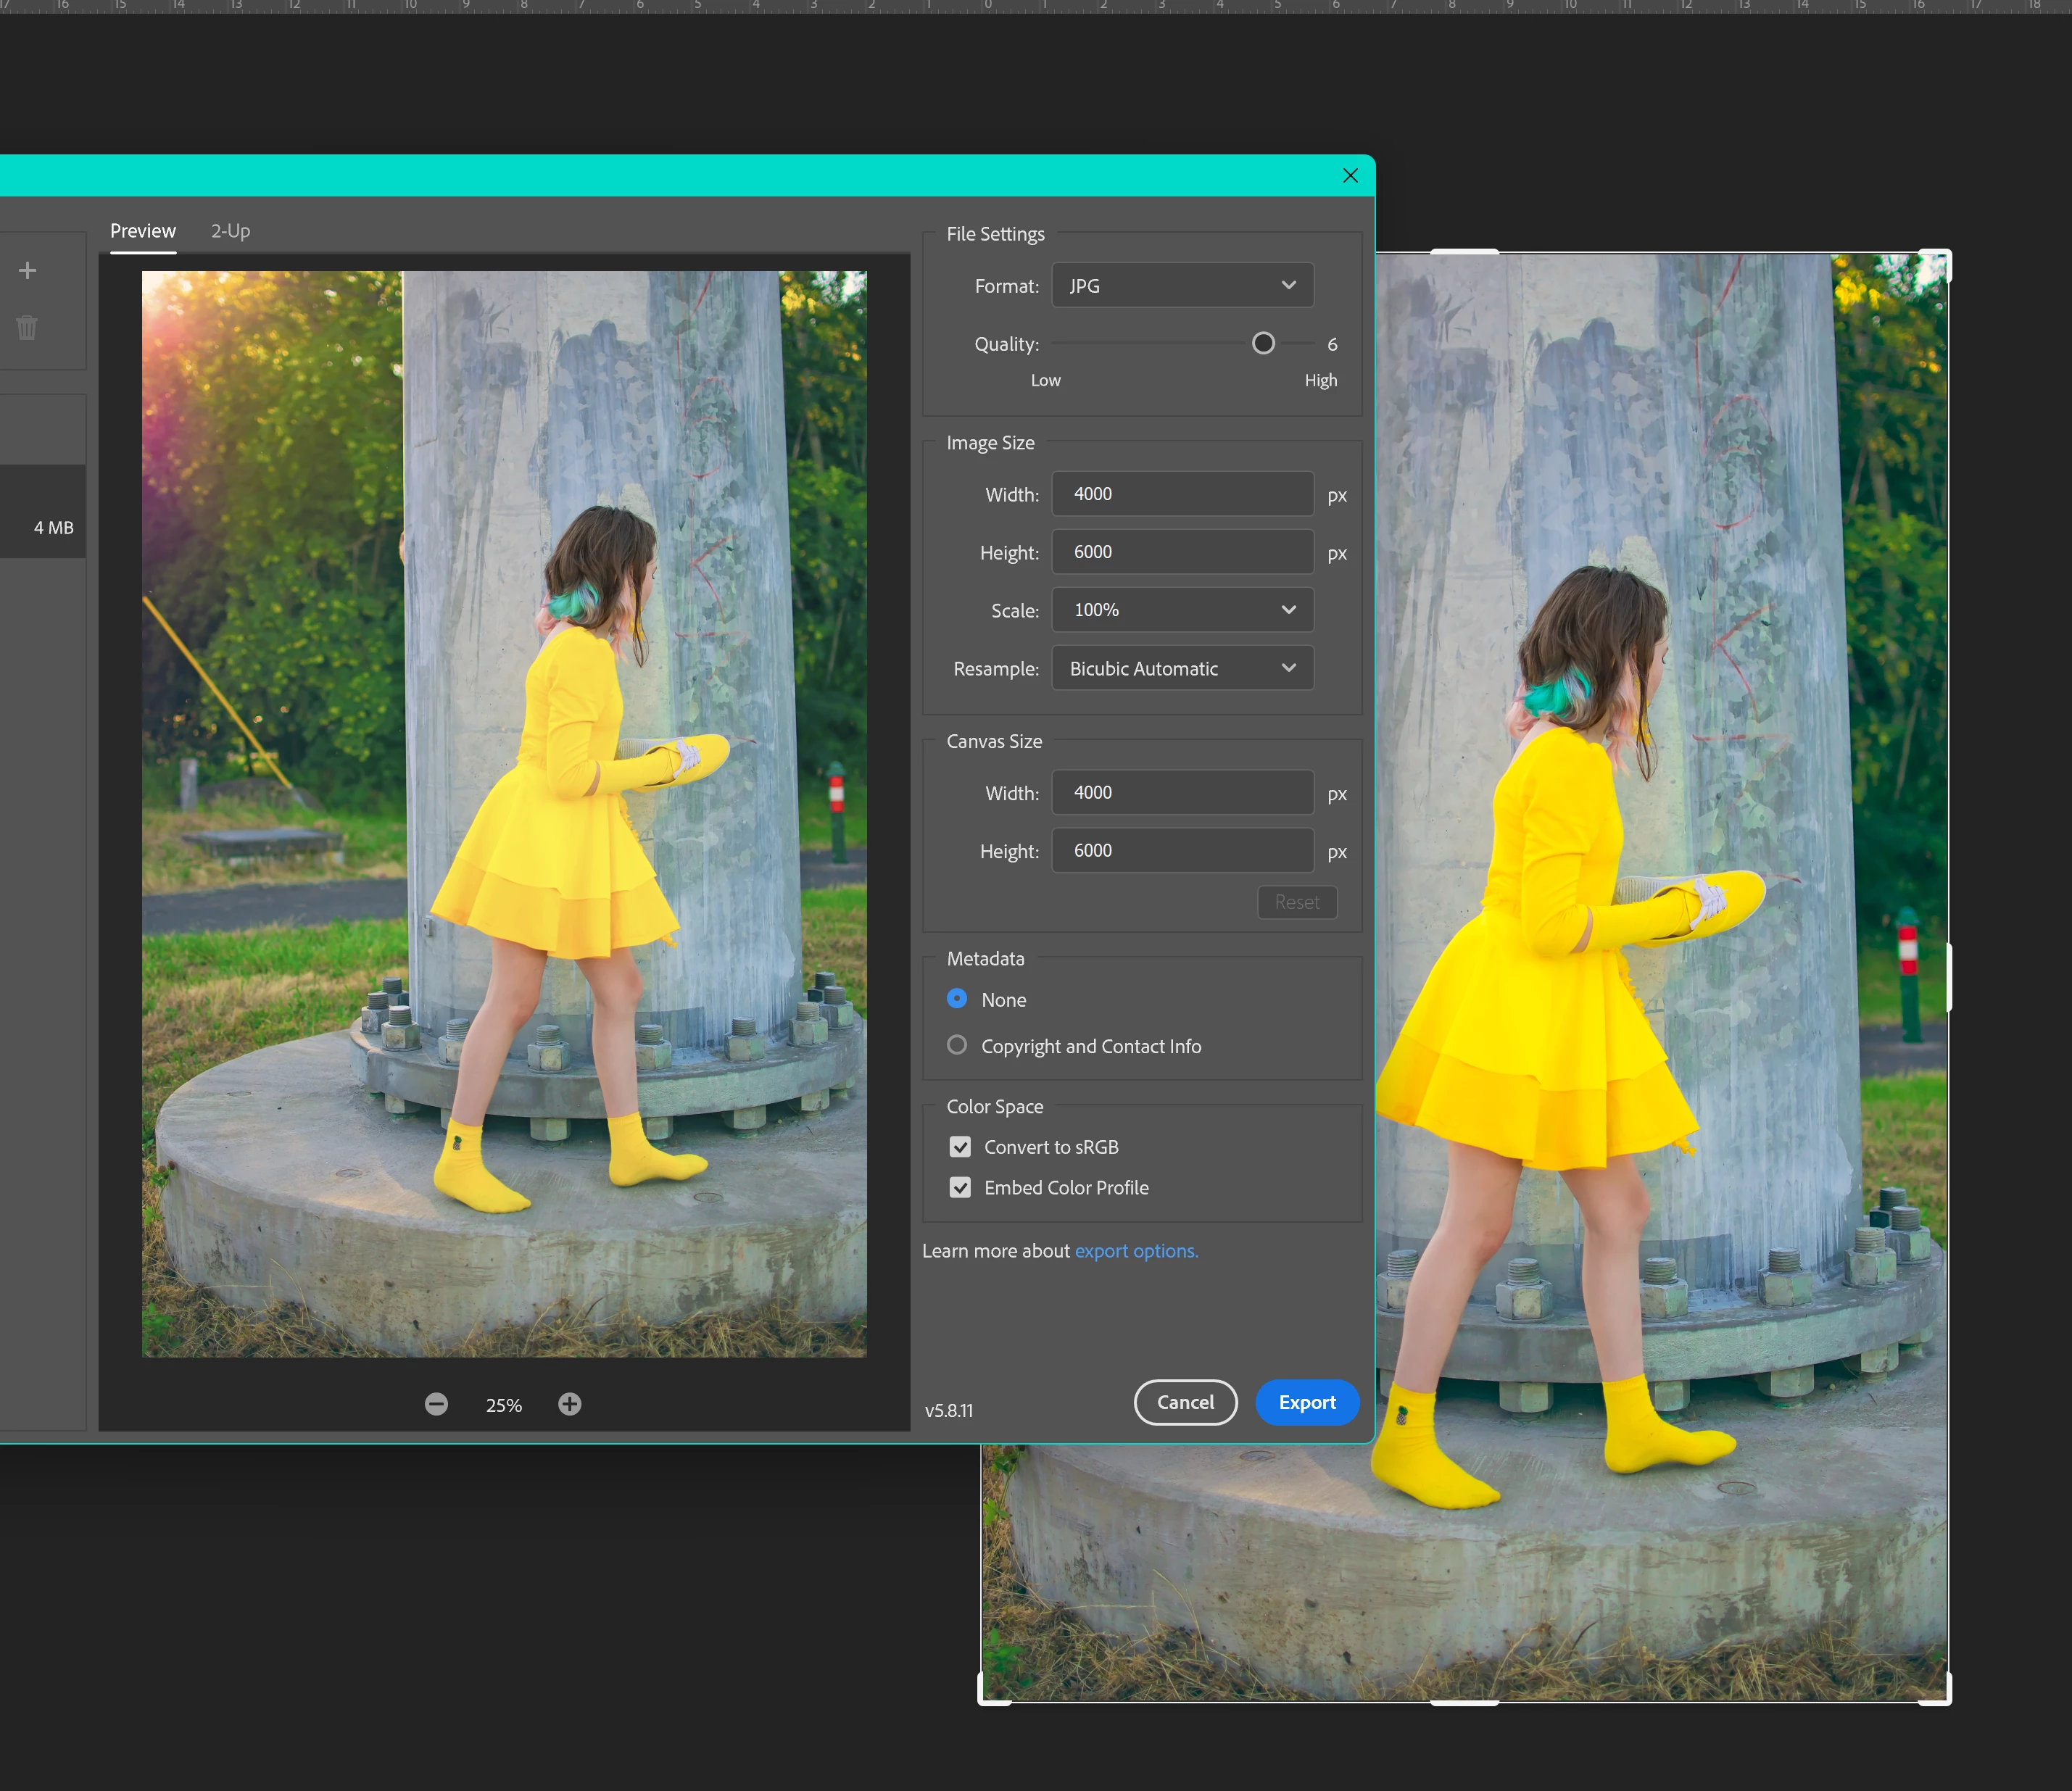Toggle Embed Color Profile checkbox
The height and width of the screenshot is (1791, 2072).
960,1187
